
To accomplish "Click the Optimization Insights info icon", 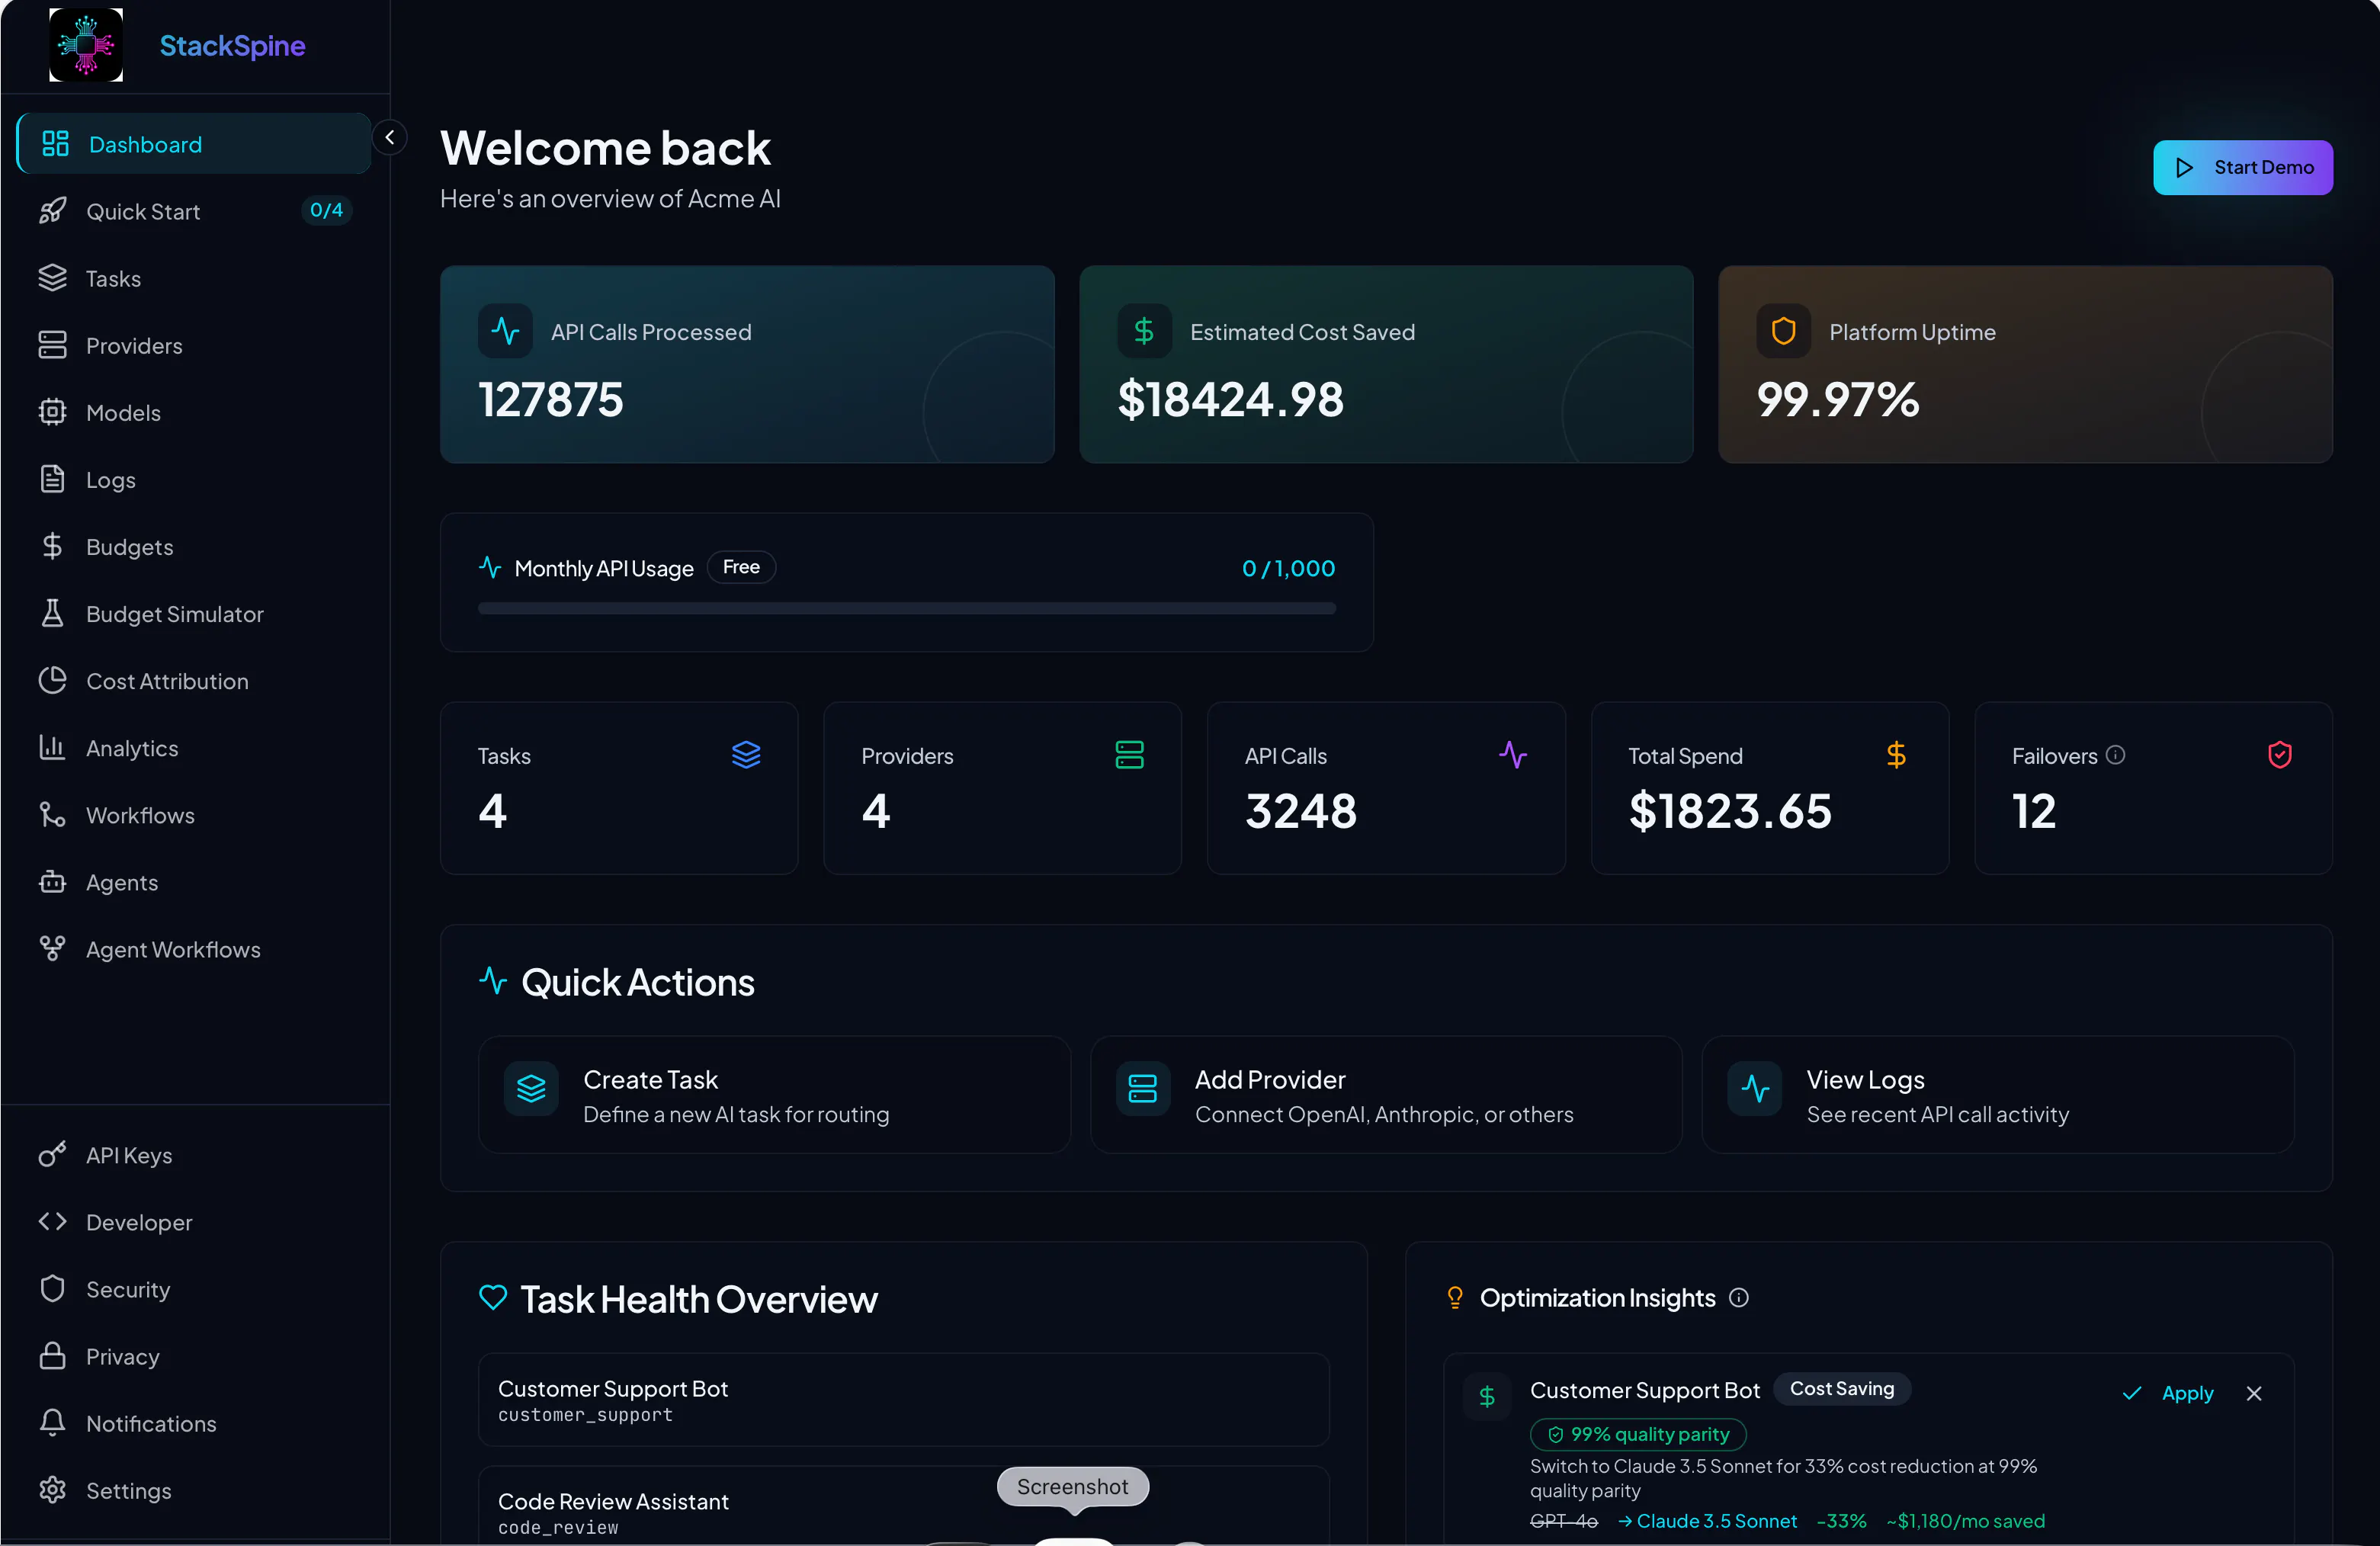I will click(1739, 1297).
